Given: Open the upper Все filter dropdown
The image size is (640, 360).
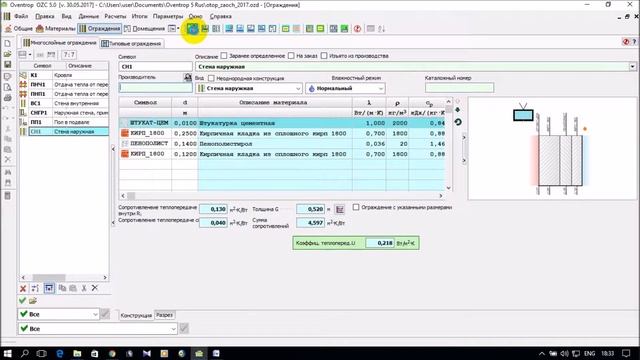Looking at the screenshot, I should point(58,314).
